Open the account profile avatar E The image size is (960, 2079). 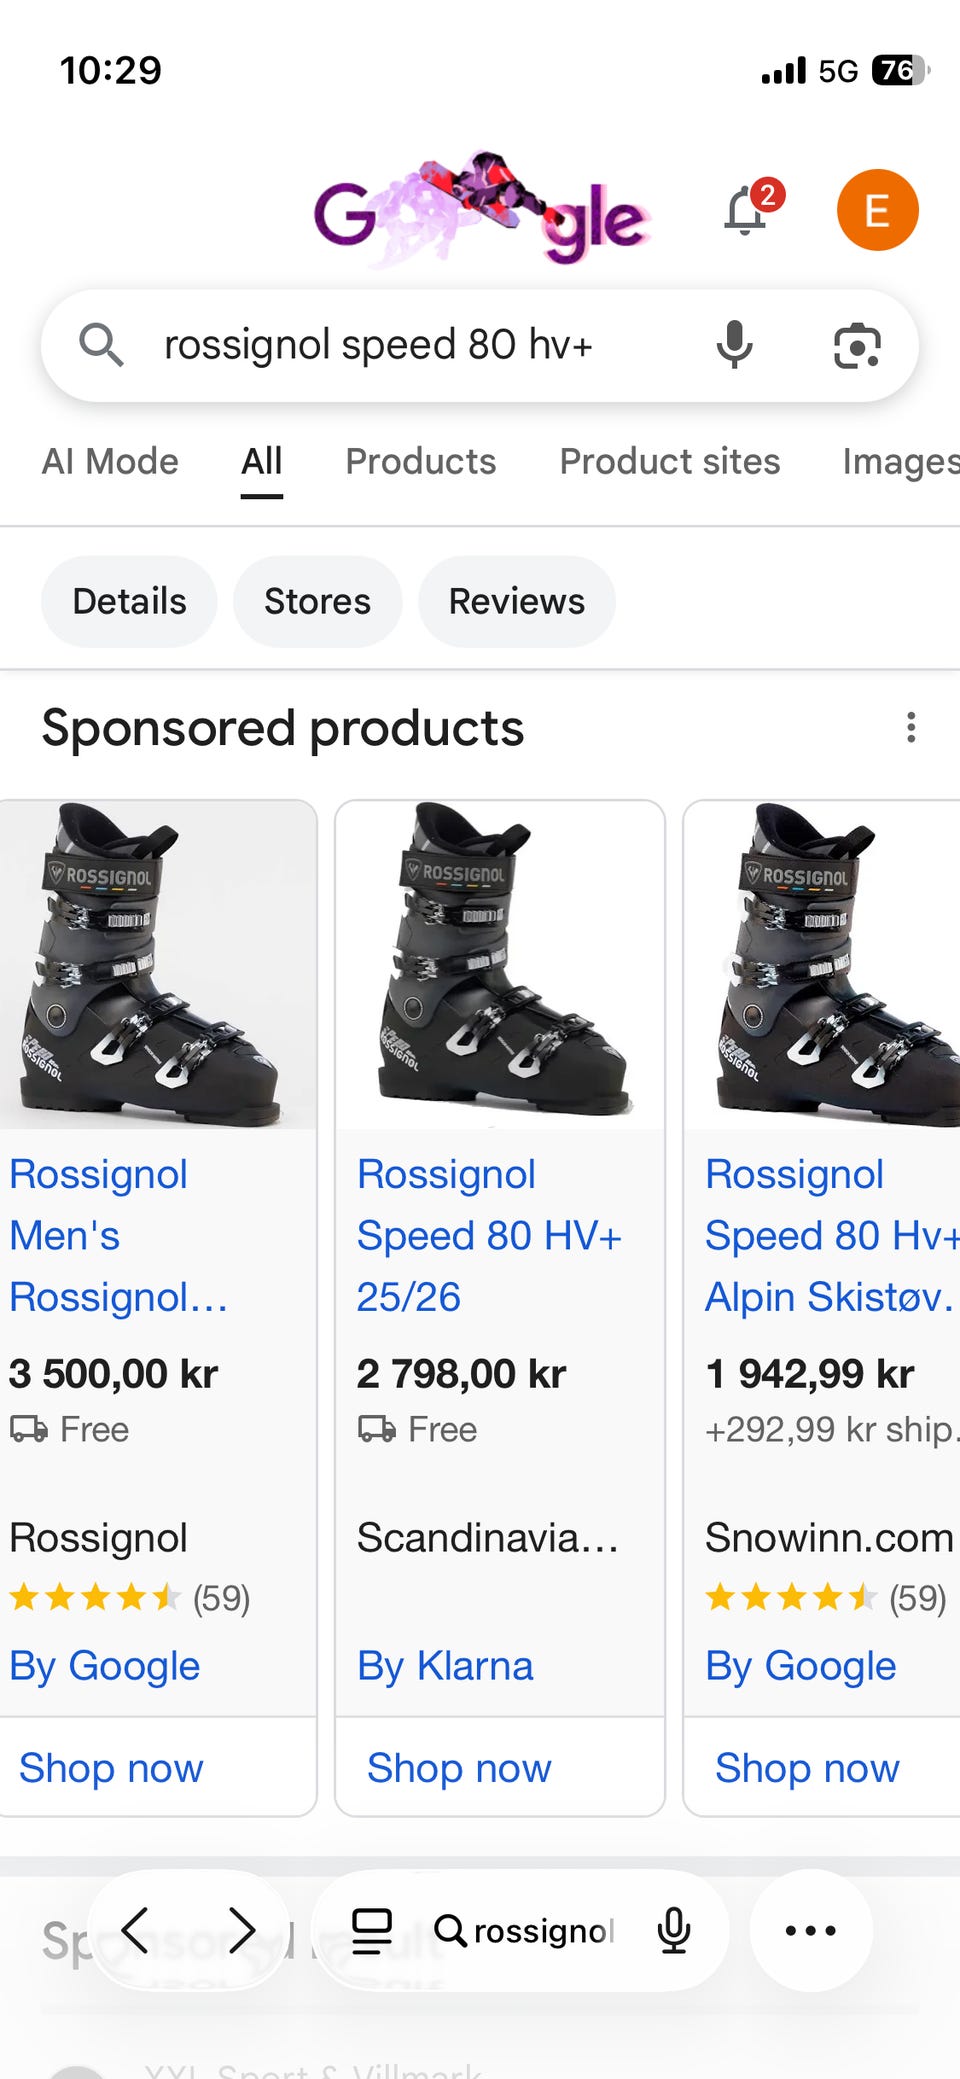point(877,210)
